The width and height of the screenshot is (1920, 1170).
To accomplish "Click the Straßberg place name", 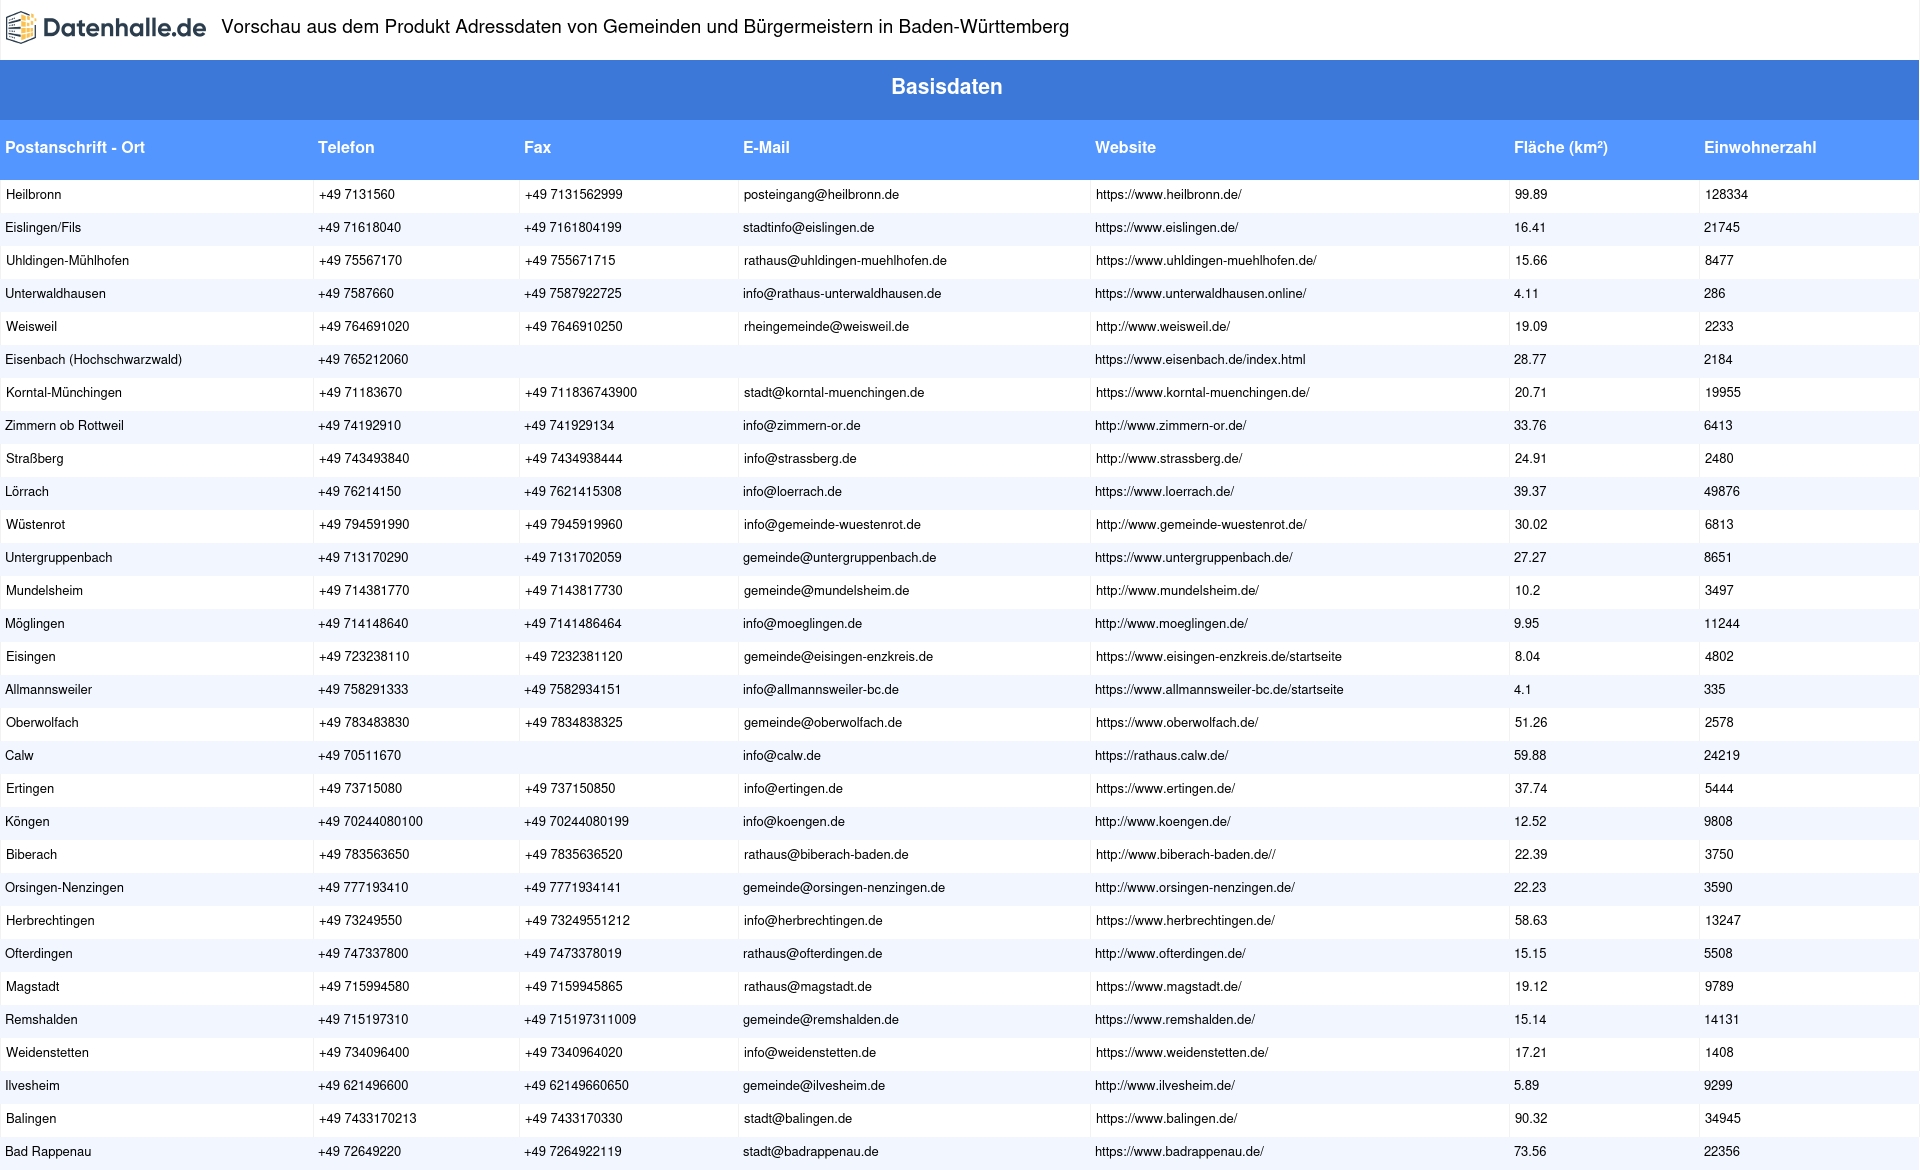I will coord(34,459).
